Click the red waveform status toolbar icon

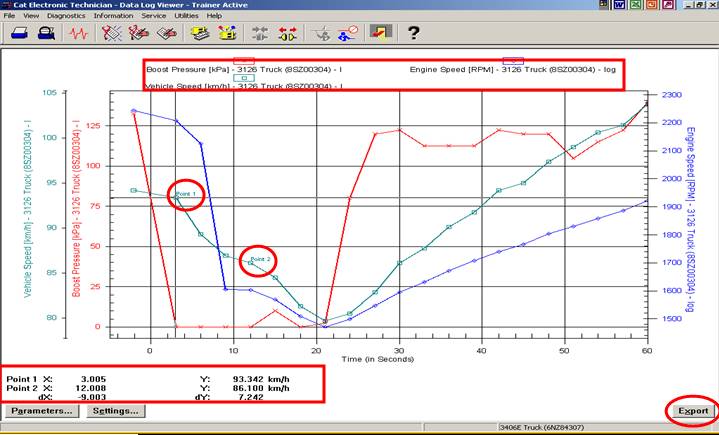(77, 33)
